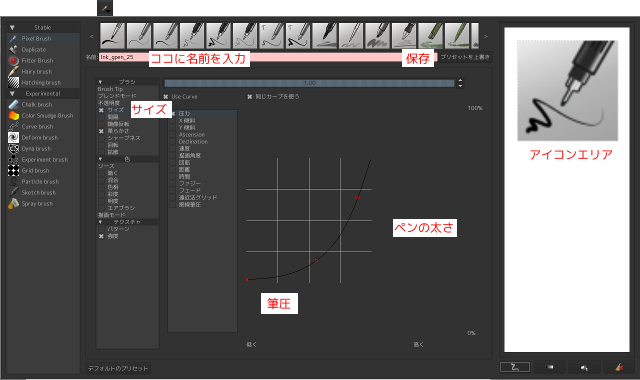This screenshot has width=640, height=380.
Task: Enable the フェード sensor
Action: [173, 191]
